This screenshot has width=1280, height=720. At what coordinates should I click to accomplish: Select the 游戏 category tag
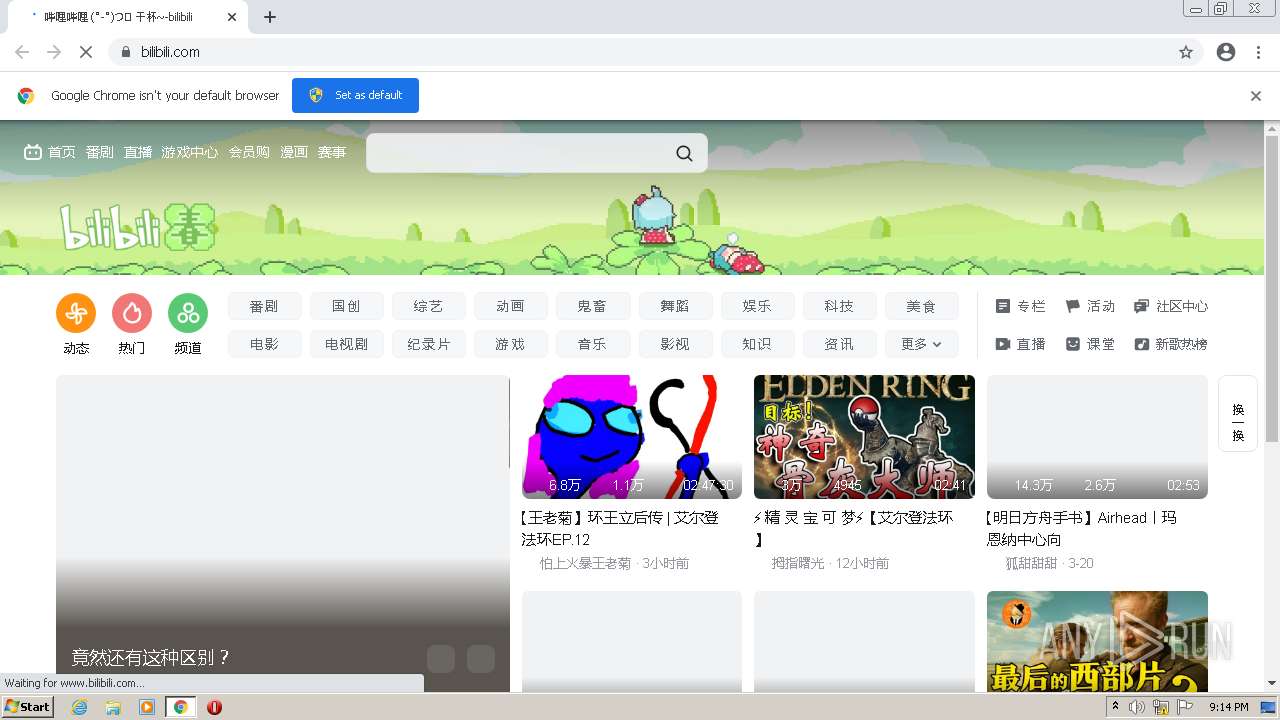click(x=510, y=344)
